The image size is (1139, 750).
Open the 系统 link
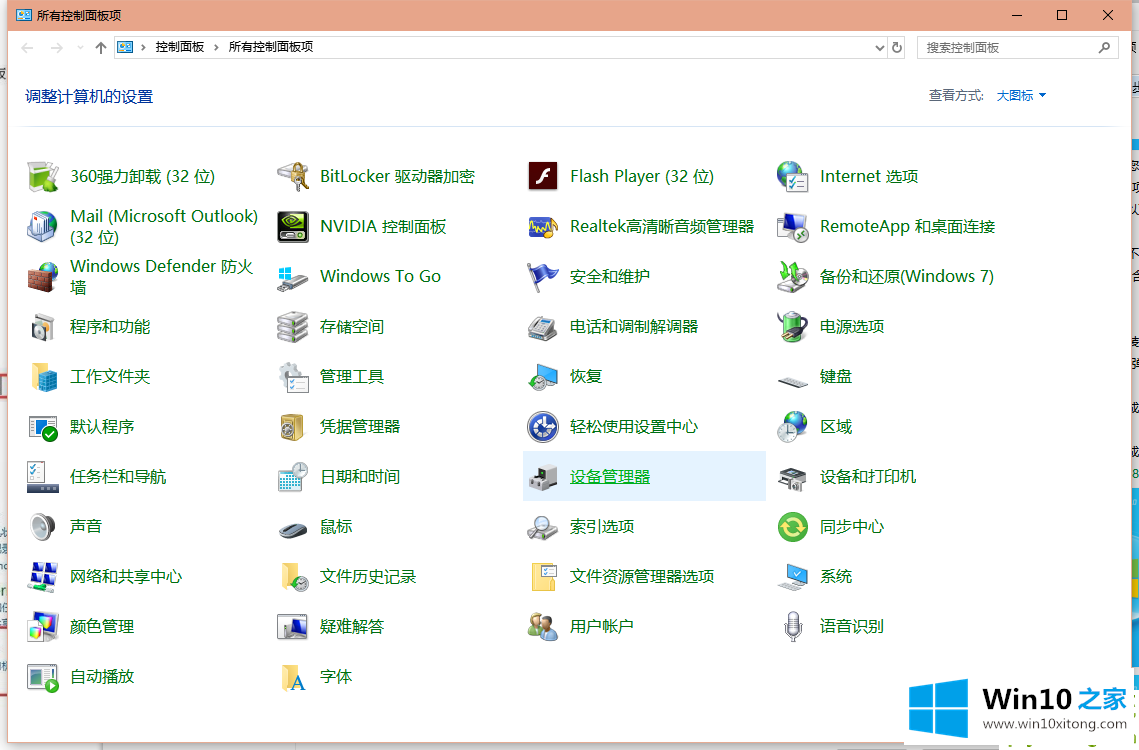[x=835, y=577]
